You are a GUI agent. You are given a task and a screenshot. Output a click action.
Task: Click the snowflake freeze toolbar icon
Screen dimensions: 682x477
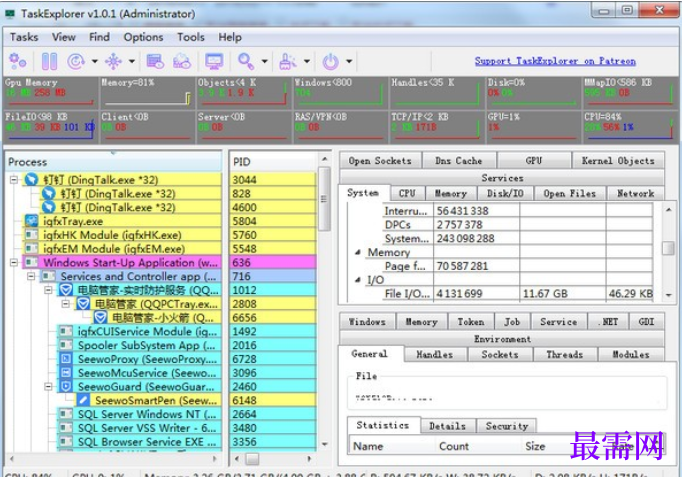[x=114, y=61]
